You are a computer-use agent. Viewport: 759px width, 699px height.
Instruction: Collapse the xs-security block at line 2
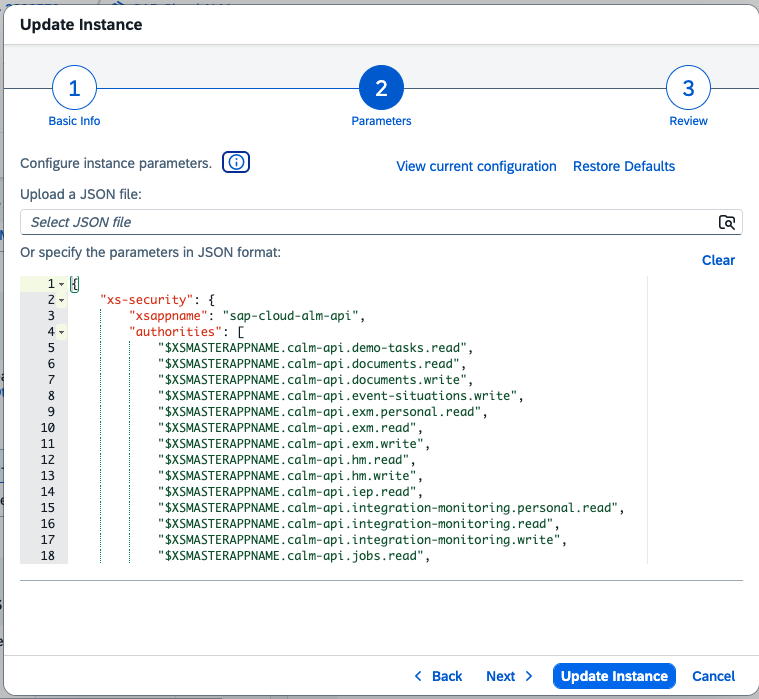click(x=61, y=300)
